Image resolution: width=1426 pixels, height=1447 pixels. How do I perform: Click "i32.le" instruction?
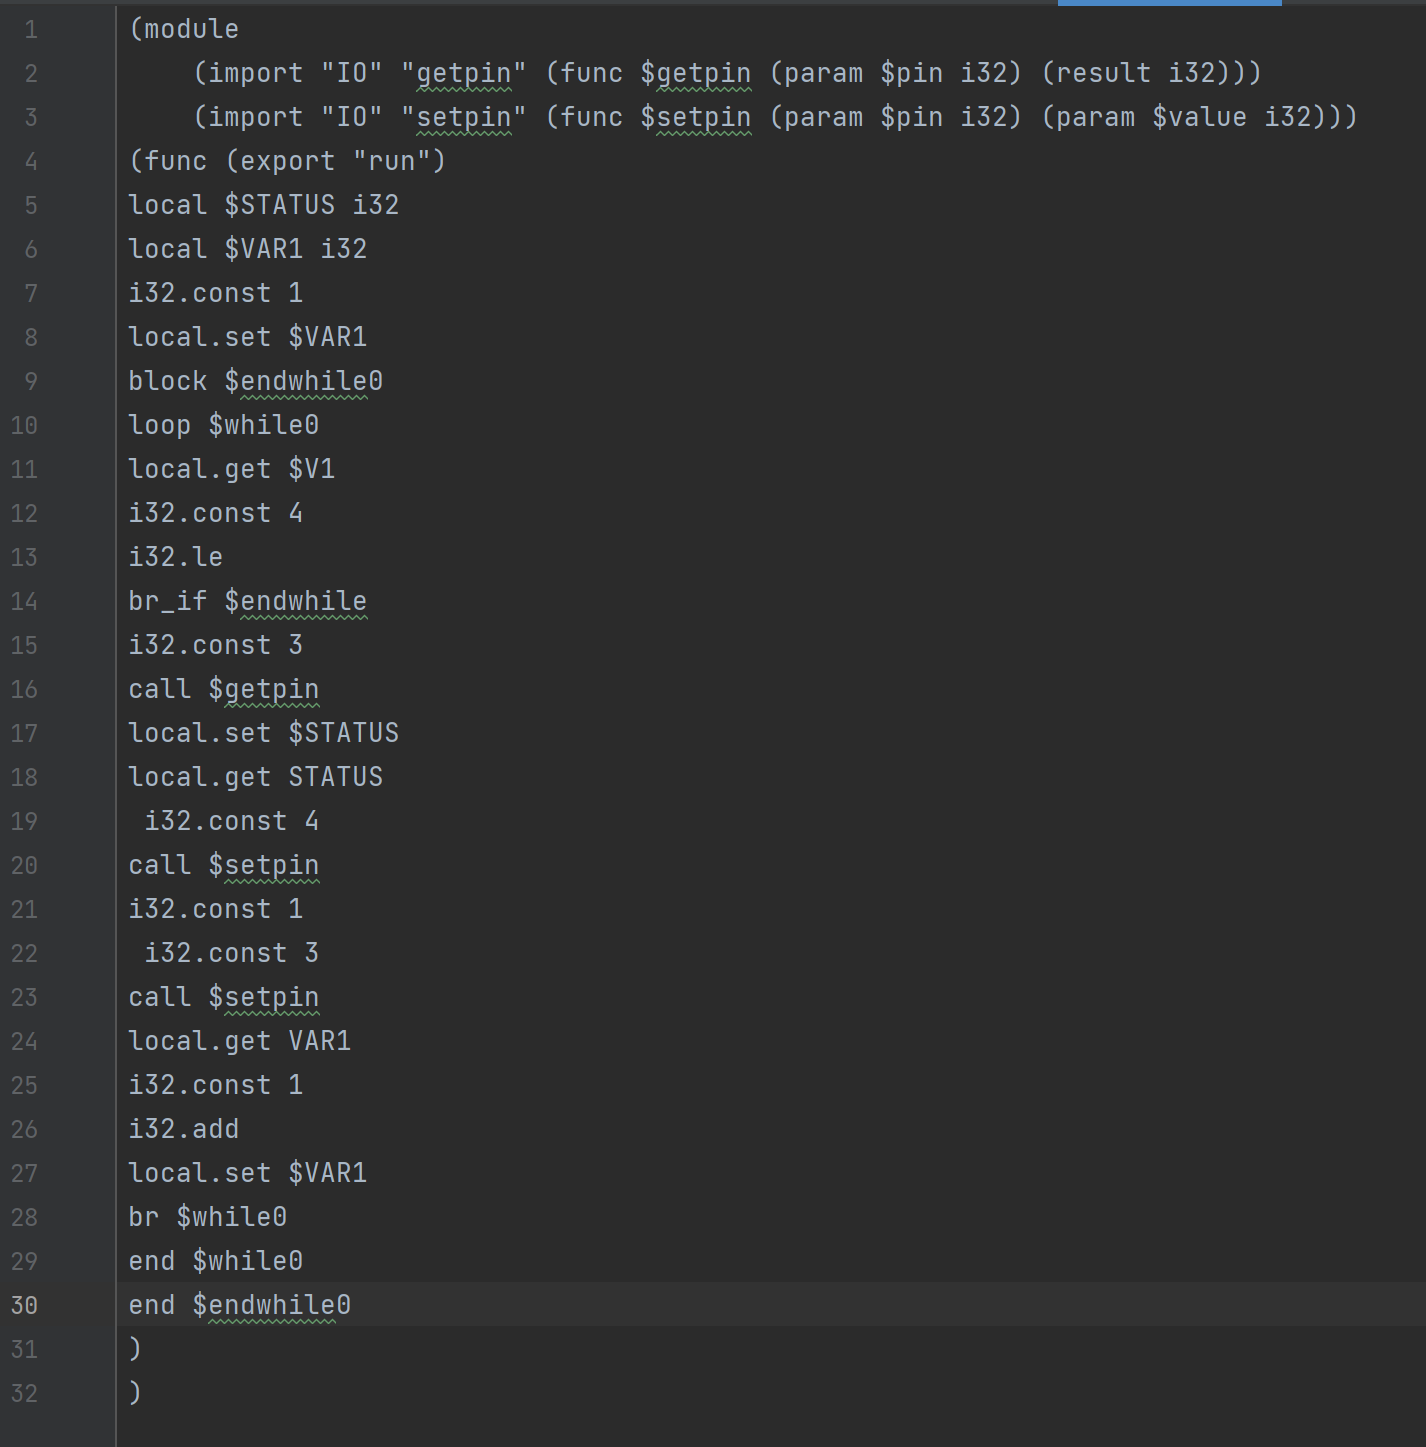176,558
